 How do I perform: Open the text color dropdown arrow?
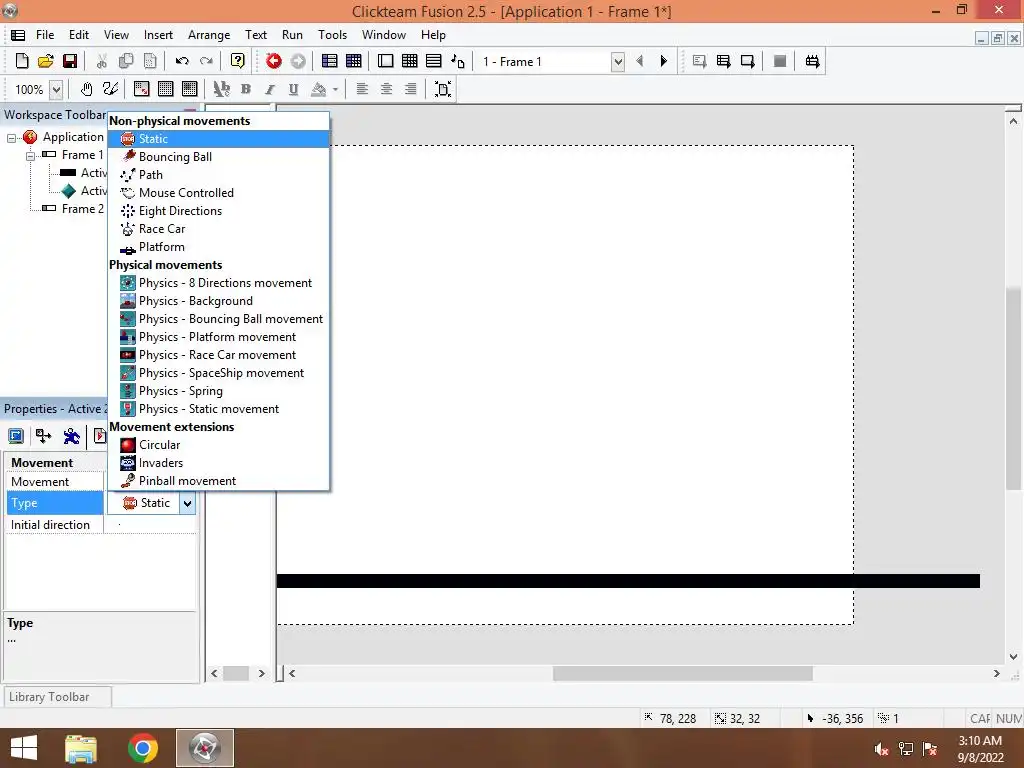335,89
